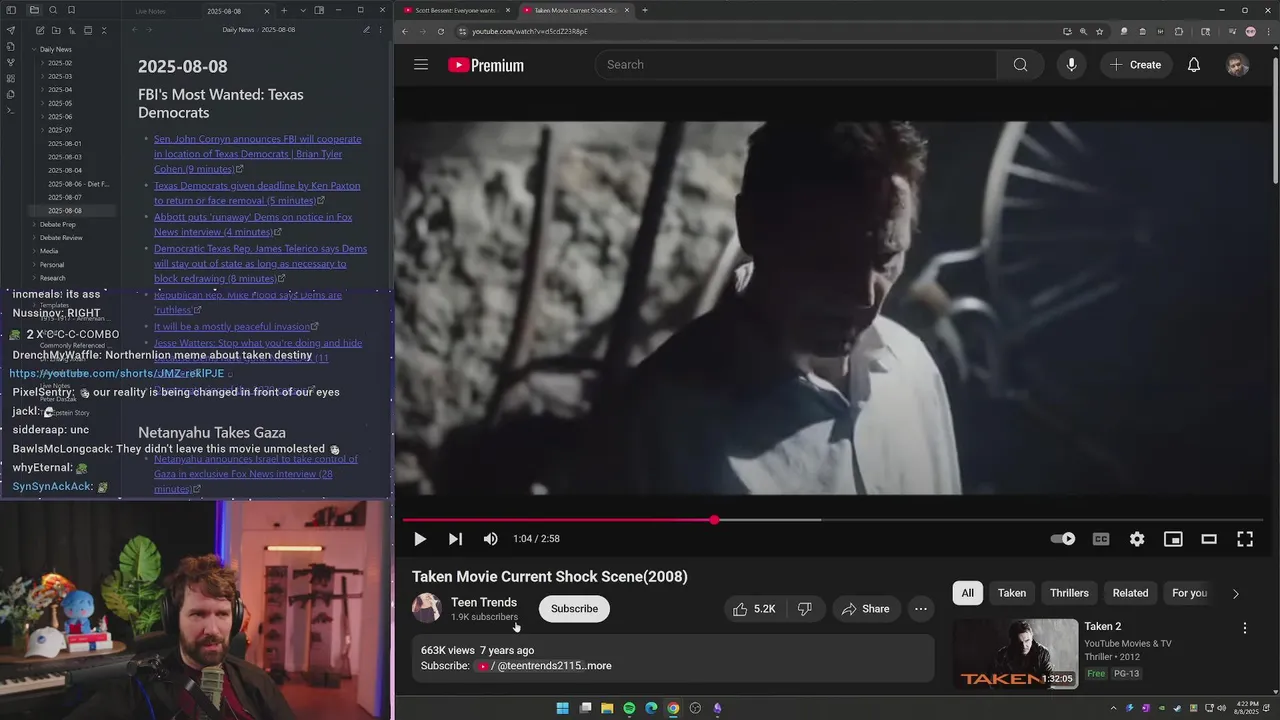Screen dimensions: 1280x720
Task: Like the video with 5.2K likes
Action: click(755, 609)
